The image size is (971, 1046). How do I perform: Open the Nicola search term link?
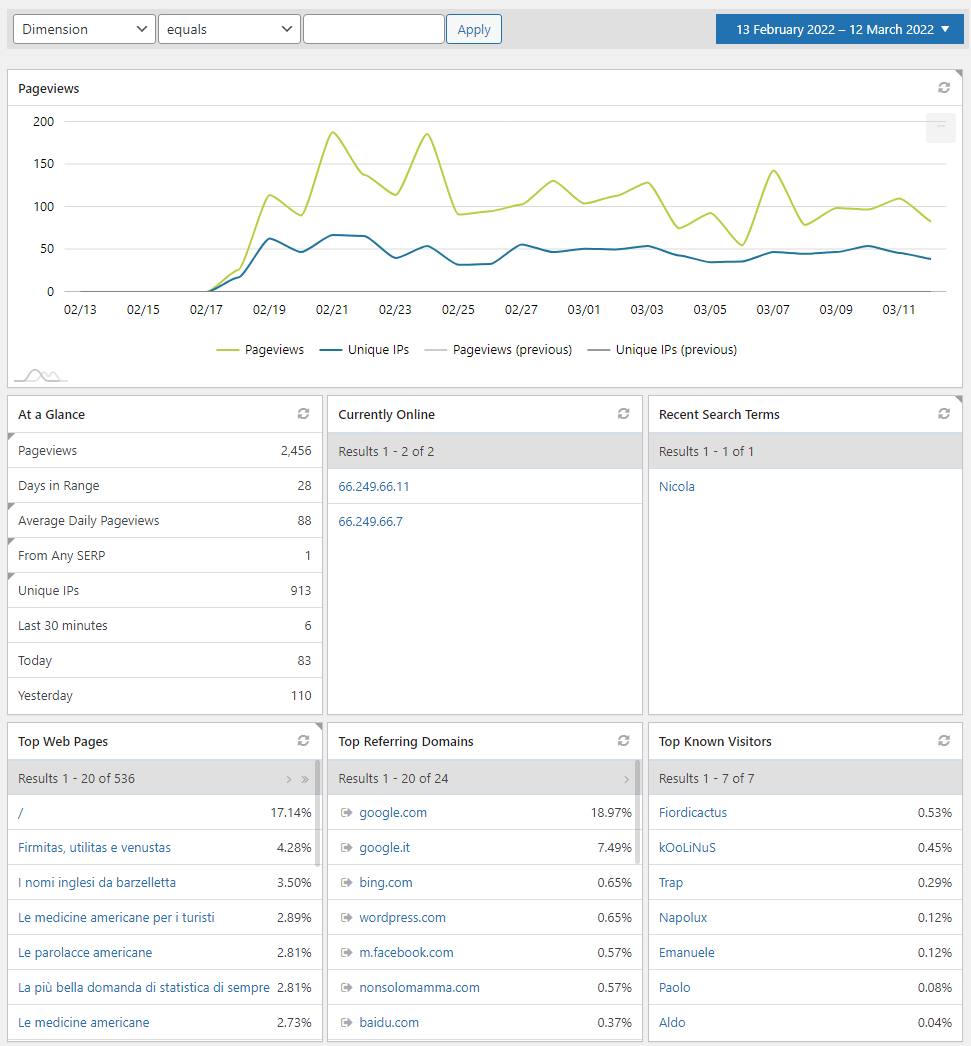click(x=677, y=486)
